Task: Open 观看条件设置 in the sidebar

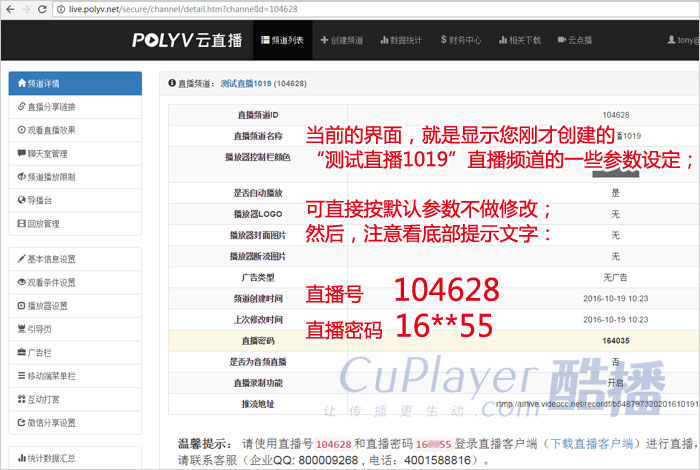Action: [75, 283]
